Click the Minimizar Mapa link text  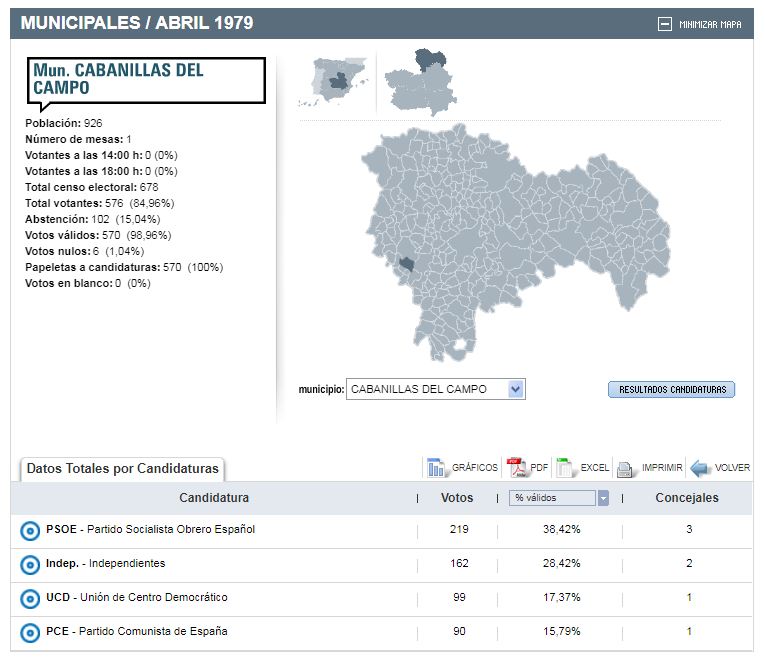coord(710,24)
